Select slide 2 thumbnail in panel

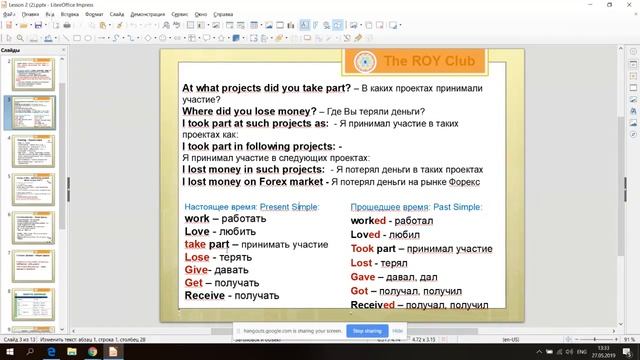pyautogui.click(x=33, y=74)
